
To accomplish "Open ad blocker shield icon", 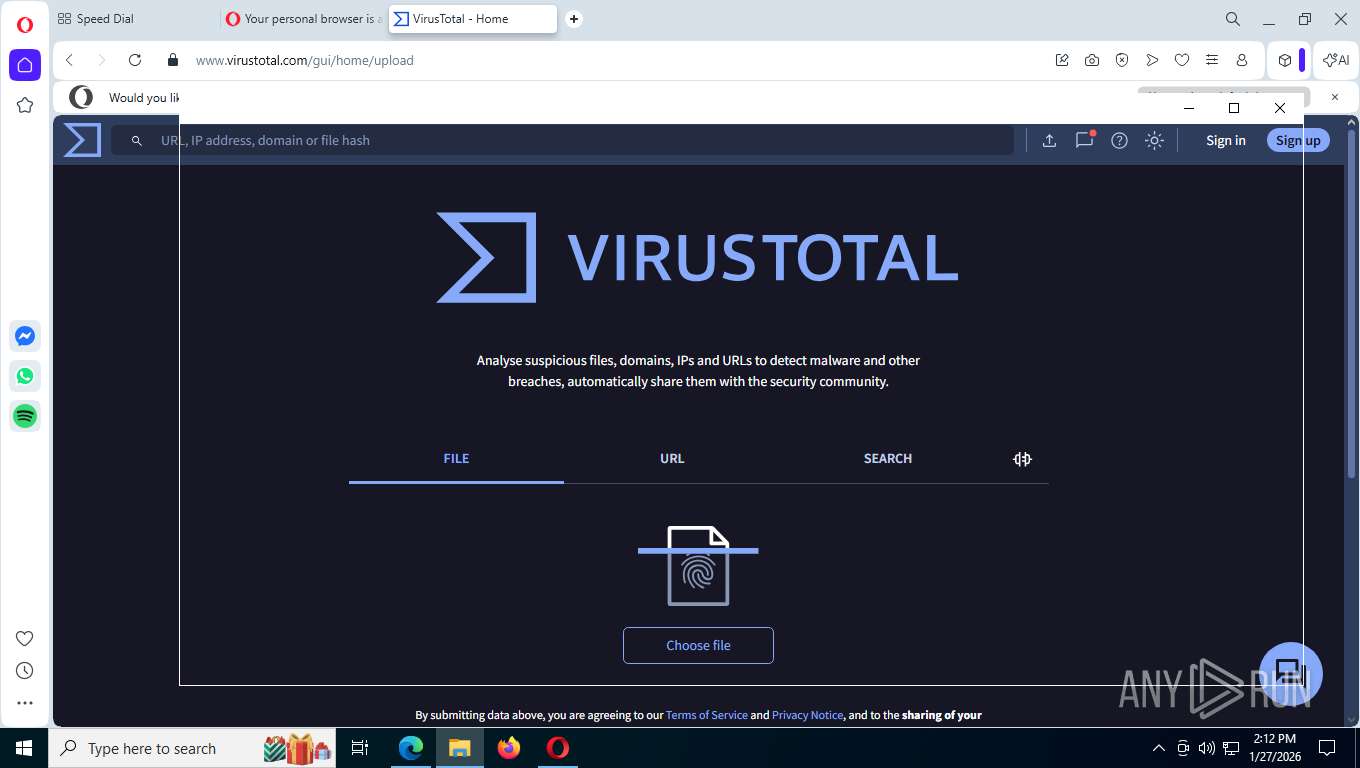I will [1122, 60].
